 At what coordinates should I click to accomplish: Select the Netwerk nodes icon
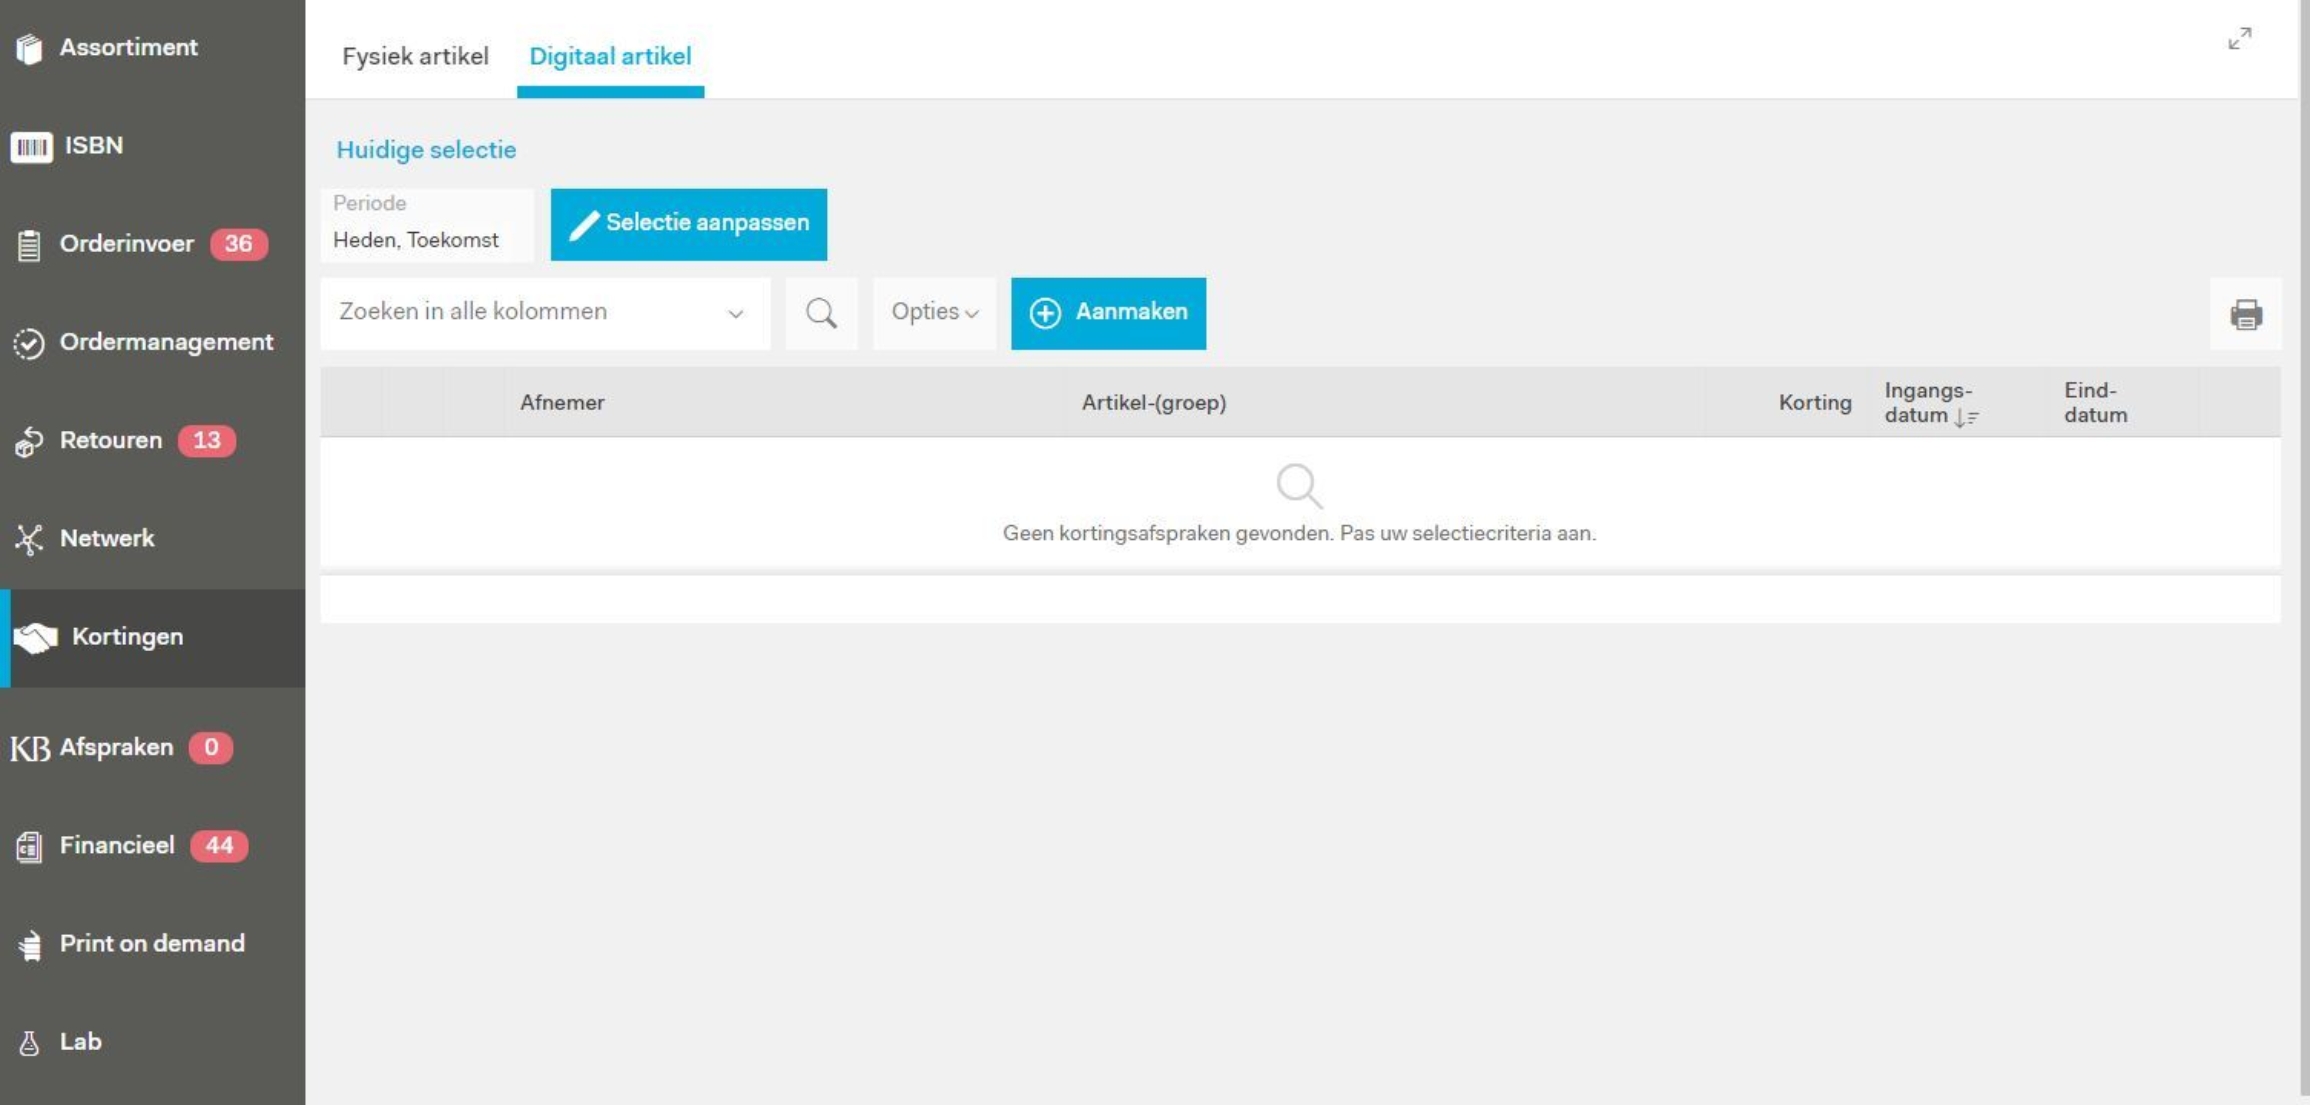tap(29, 539)
